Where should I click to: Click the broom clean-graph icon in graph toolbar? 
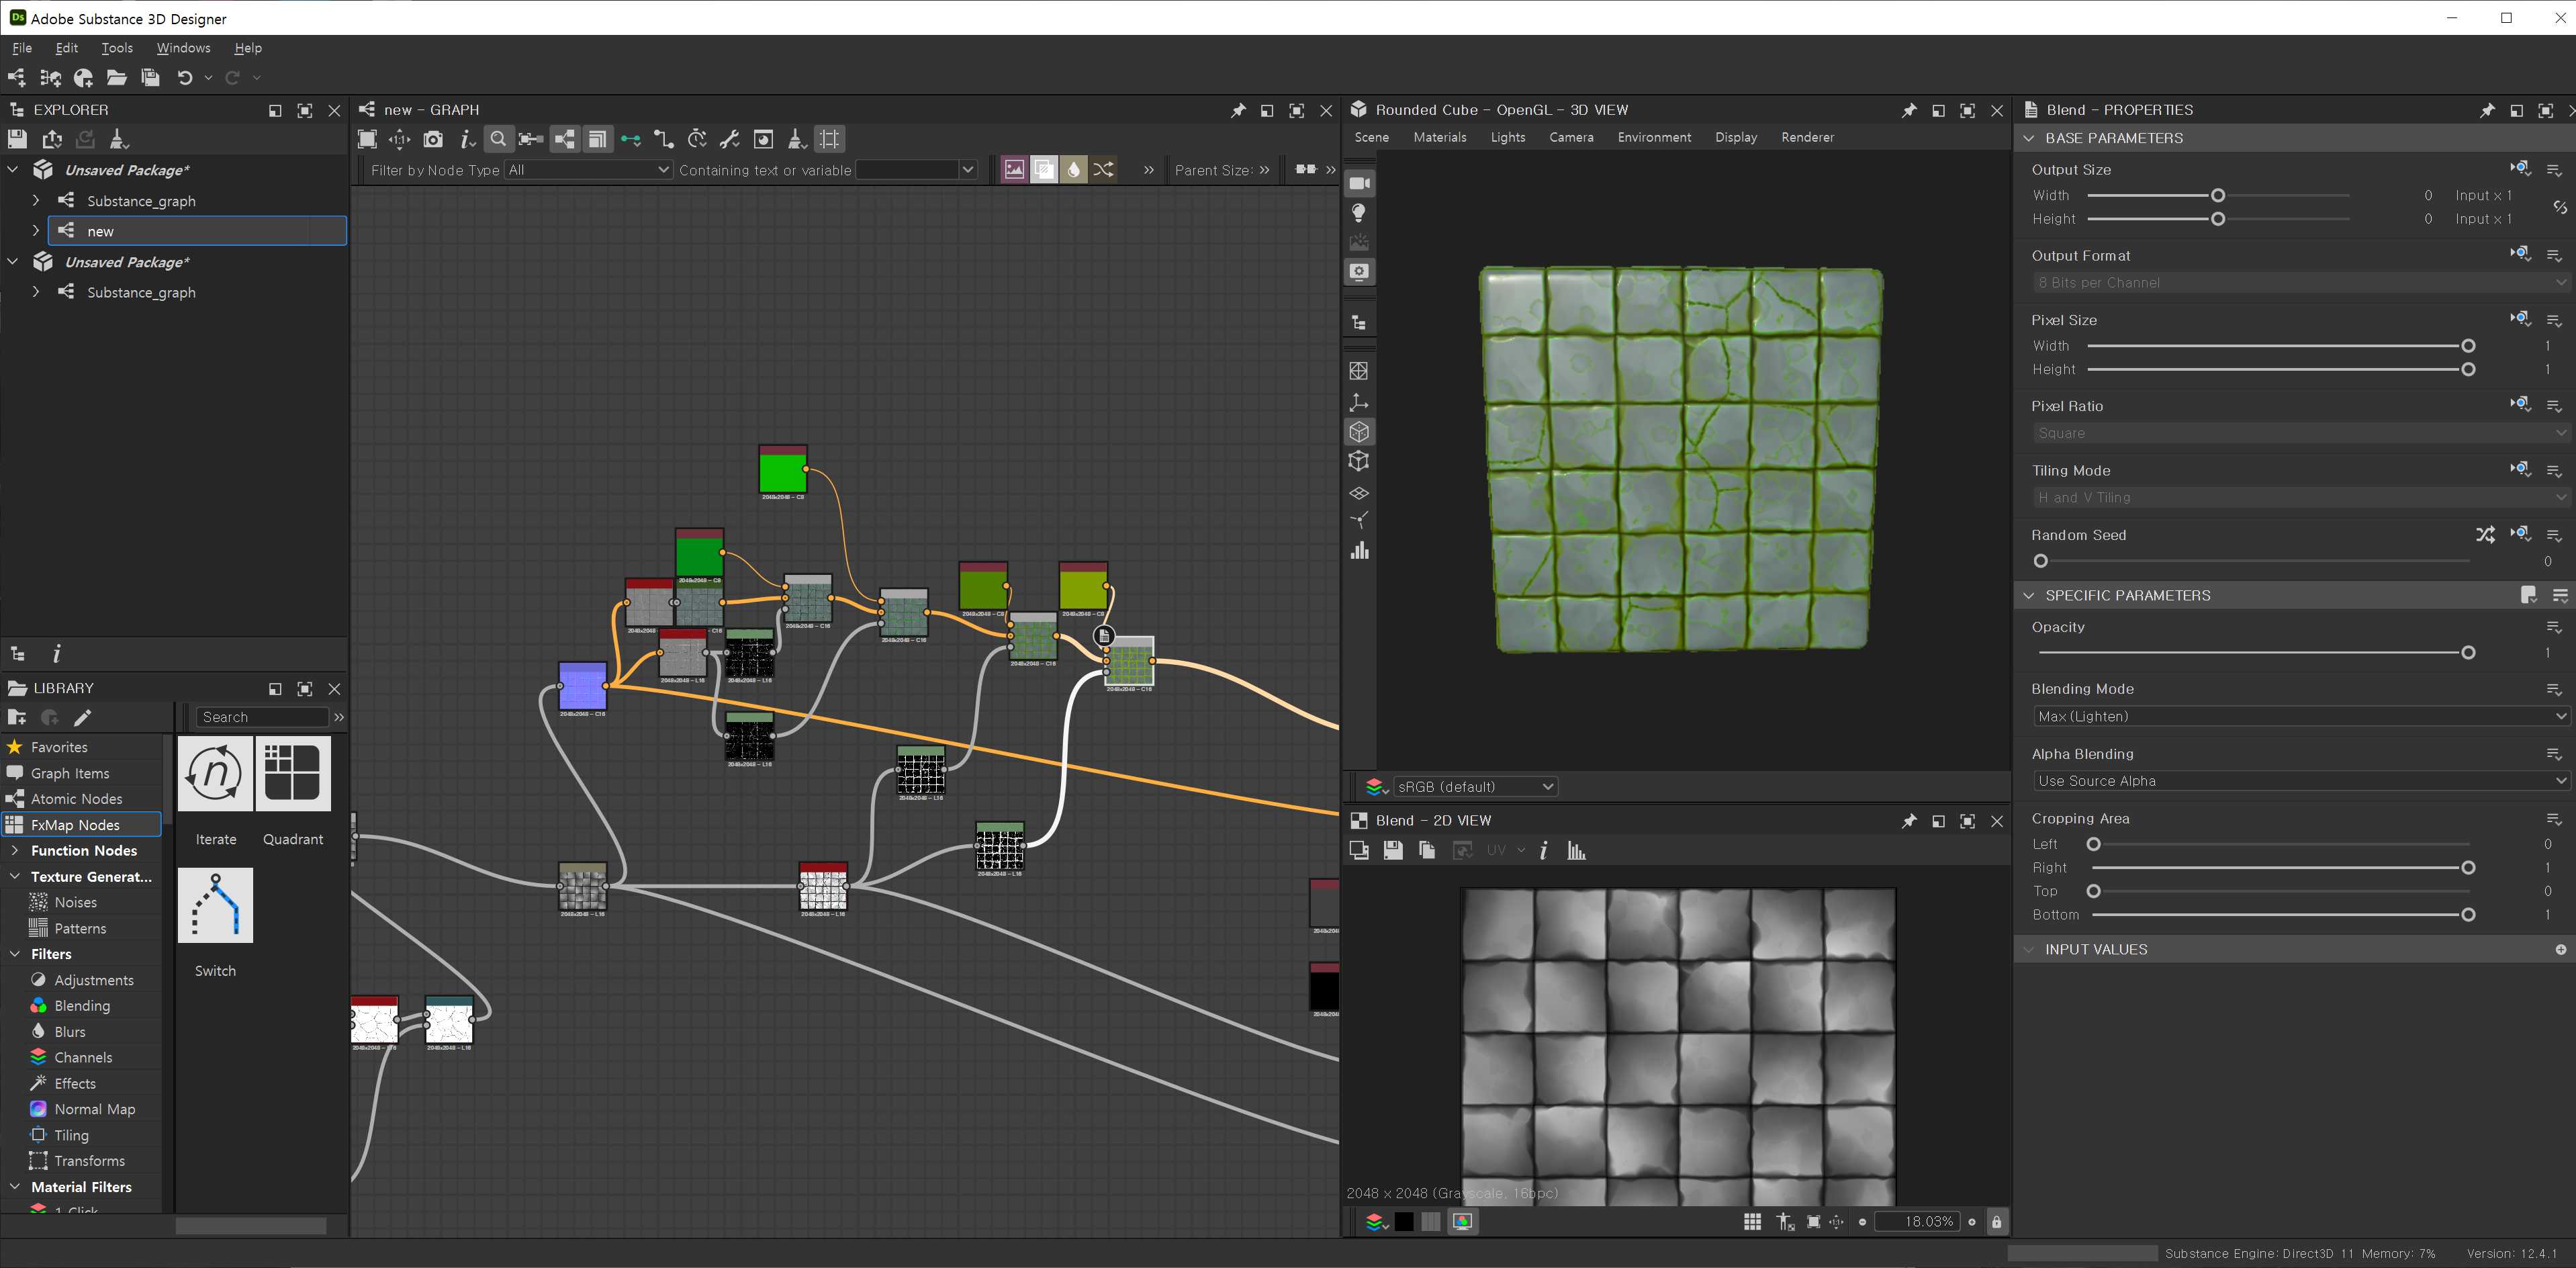click(796, 139)
